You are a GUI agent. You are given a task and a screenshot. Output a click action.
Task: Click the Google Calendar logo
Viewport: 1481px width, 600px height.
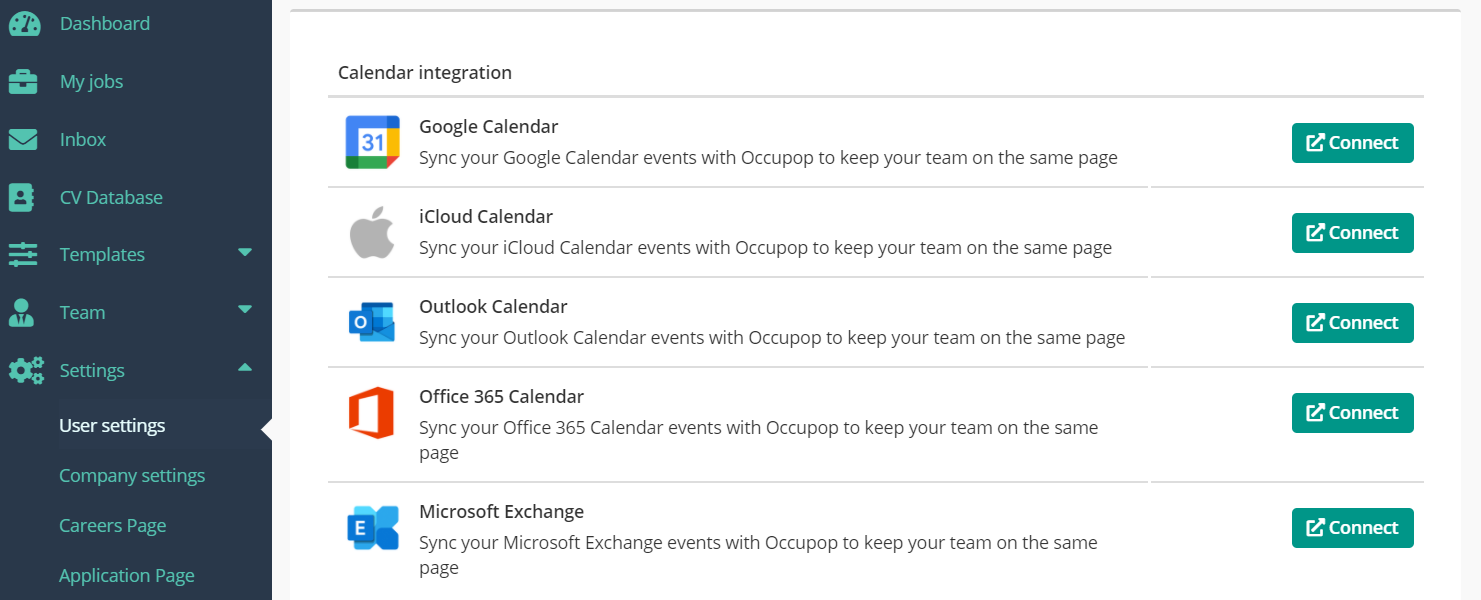pyautogui.click(x=371, y=141)
